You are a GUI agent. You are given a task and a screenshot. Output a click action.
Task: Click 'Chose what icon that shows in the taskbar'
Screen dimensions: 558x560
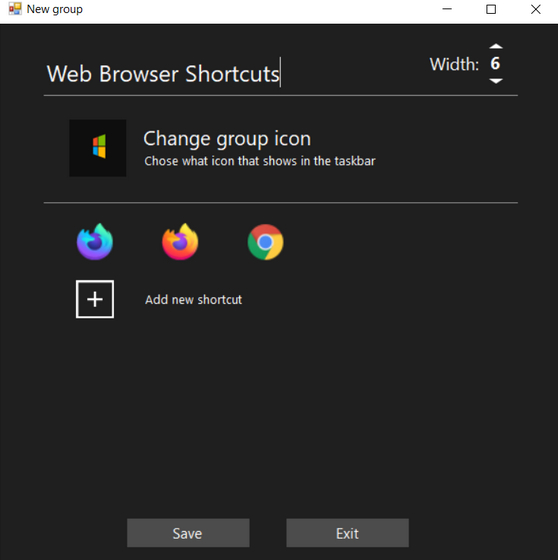[x=260, y=161]
